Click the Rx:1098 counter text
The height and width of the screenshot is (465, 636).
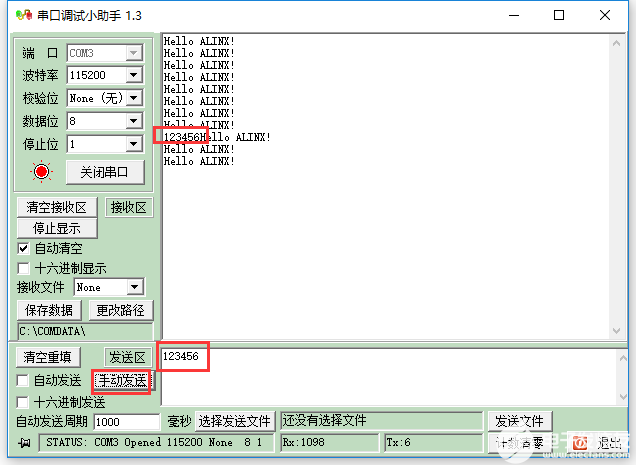click(x=303, y=442)
